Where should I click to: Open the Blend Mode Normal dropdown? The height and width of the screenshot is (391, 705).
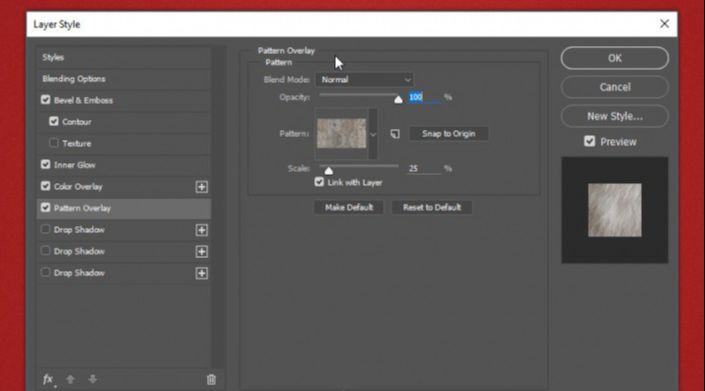point(364,80)
